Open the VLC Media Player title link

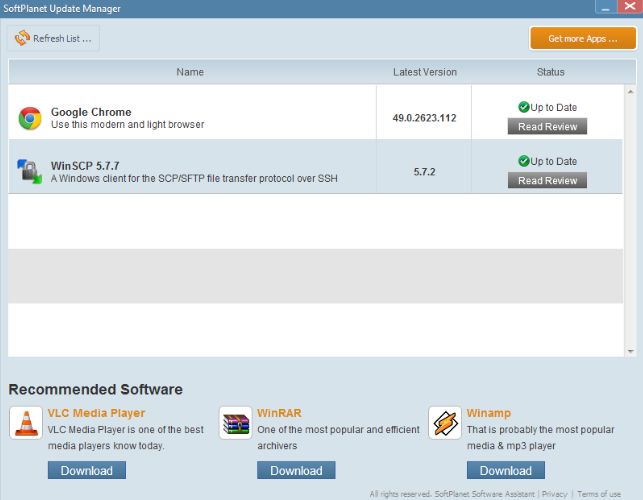tap(96, 413)
